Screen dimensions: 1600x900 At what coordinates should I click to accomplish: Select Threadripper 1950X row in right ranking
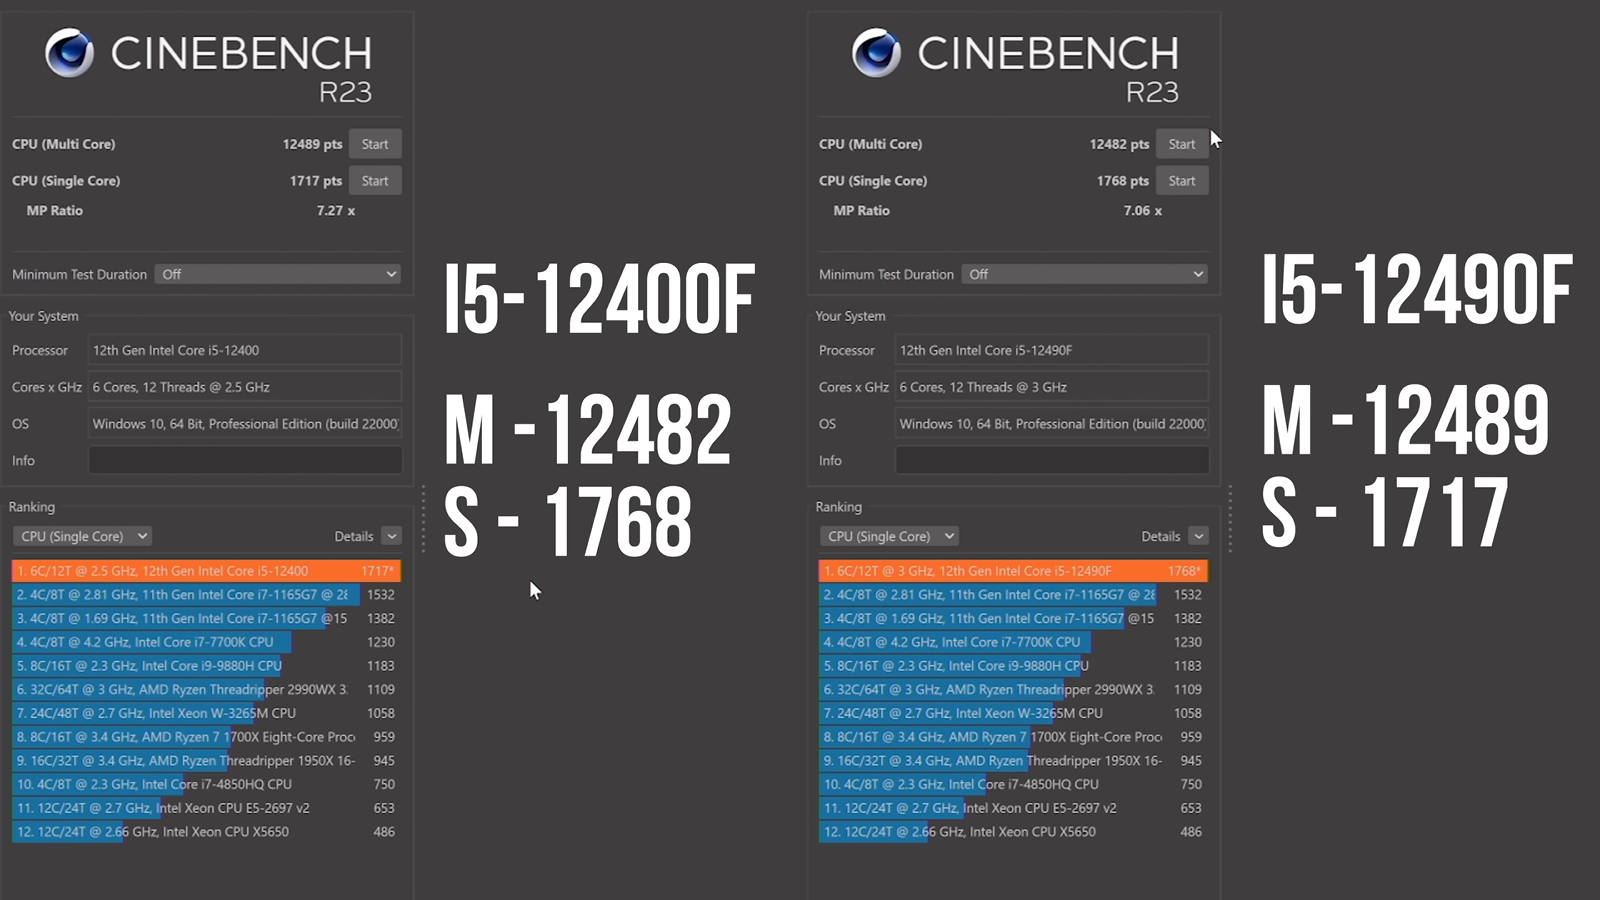coord(1013,760)
